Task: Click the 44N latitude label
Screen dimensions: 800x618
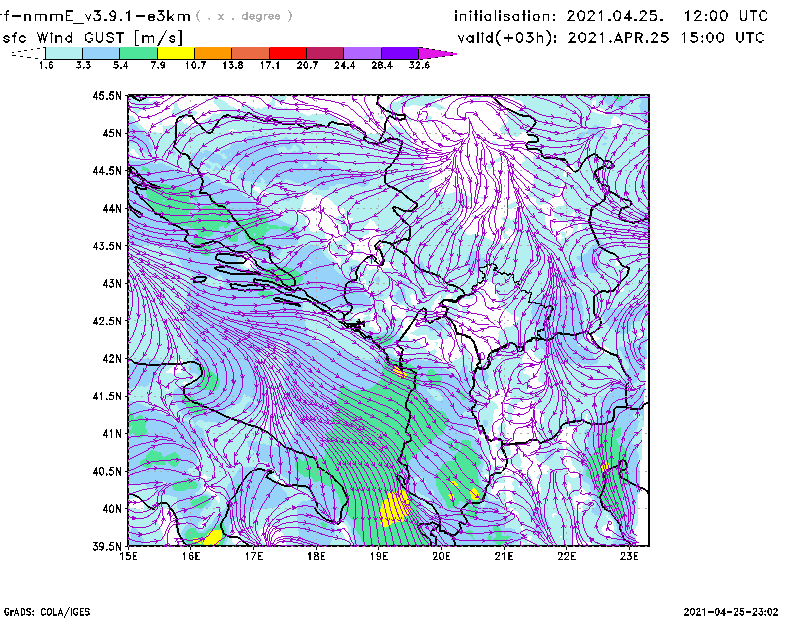Action: [112, 208]
